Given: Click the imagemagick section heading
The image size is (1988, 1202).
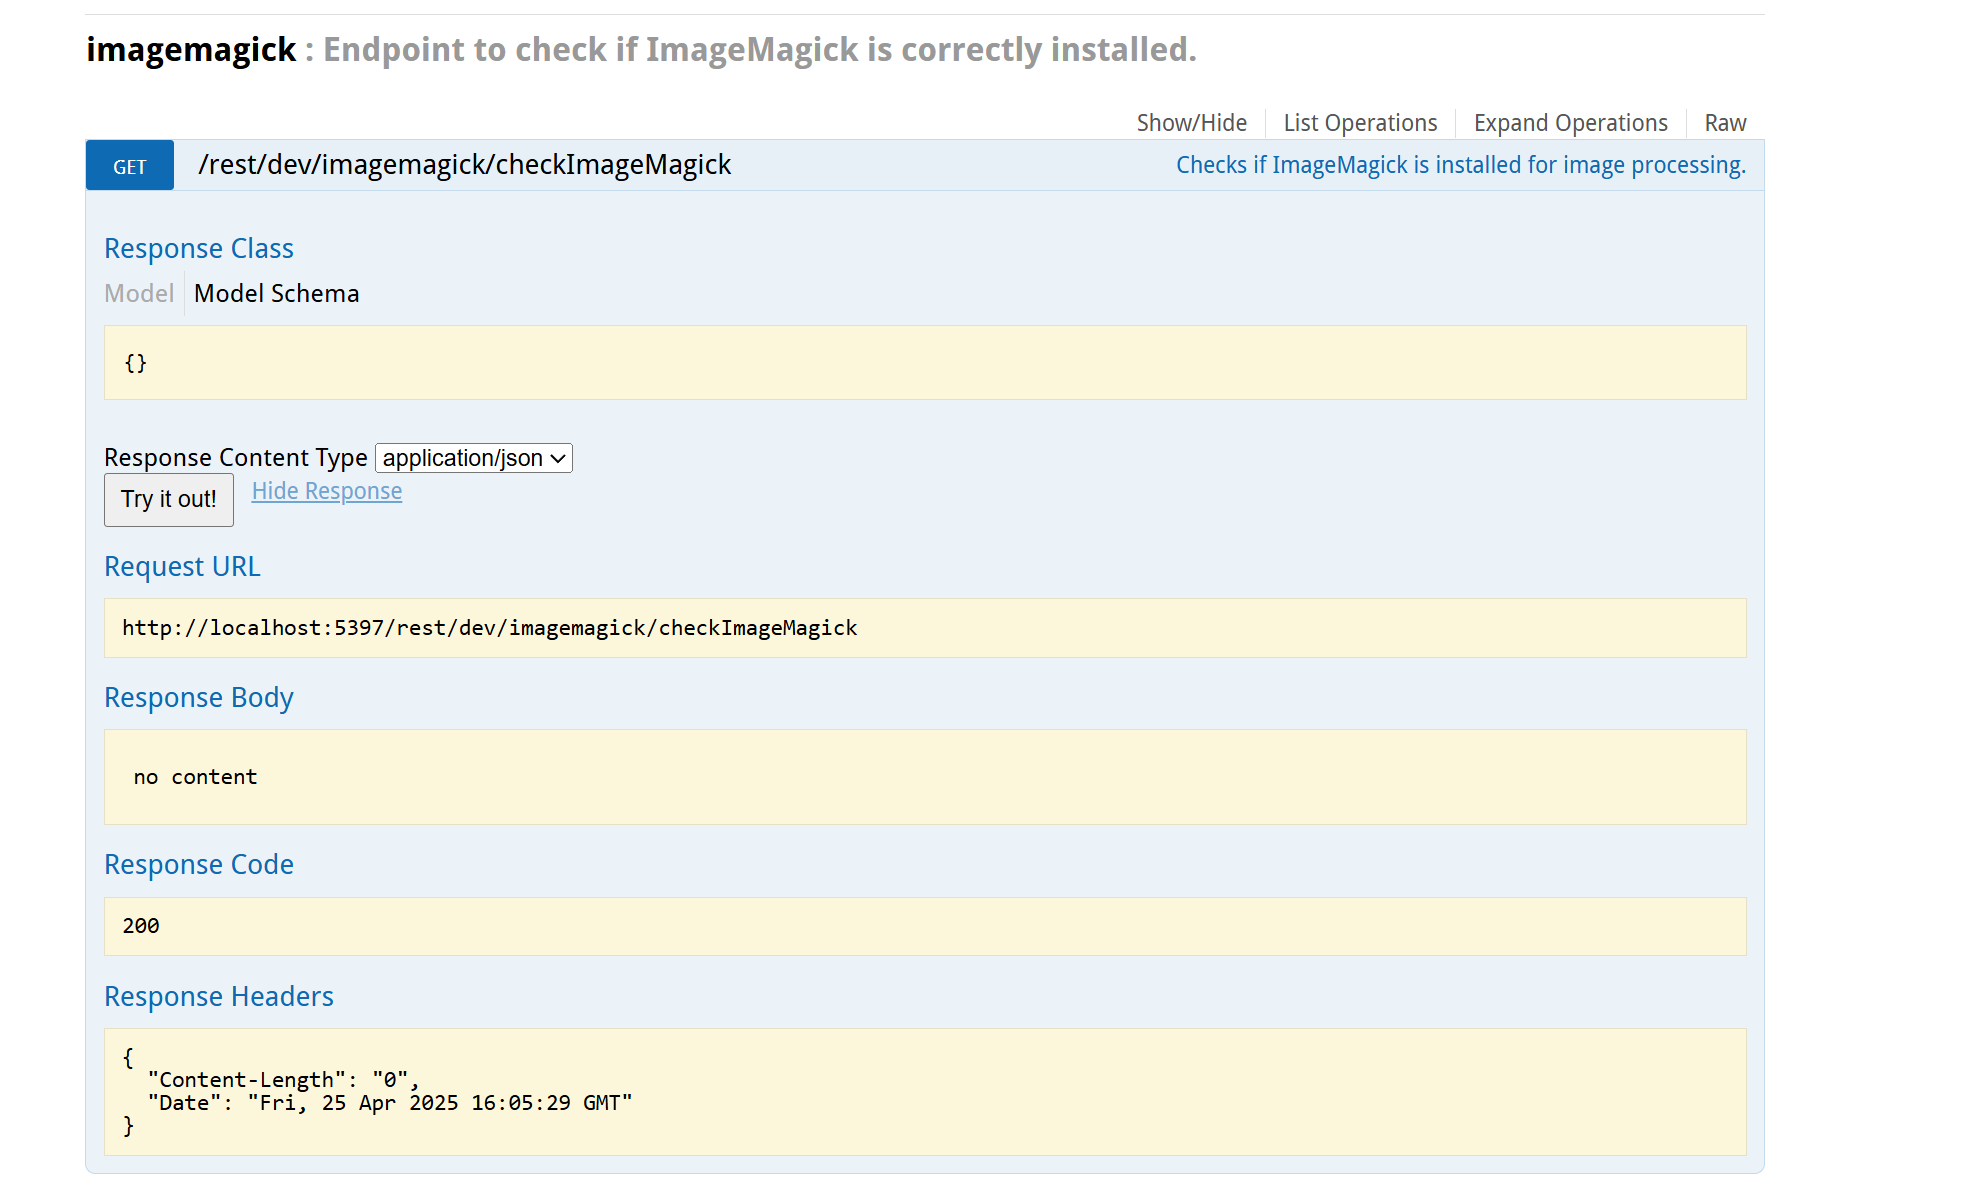Looking at the screenshot, I should (191, 50).
